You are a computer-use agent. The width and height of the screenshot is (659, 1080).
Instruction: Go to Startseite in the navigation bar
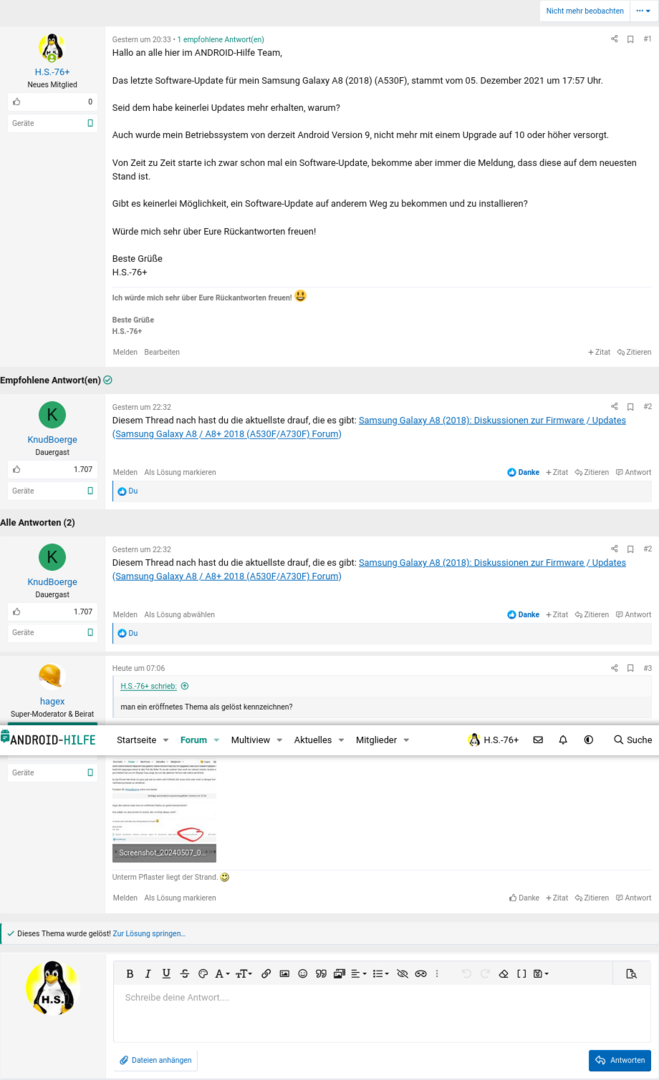pyautogui.click(x=136, y=740)
